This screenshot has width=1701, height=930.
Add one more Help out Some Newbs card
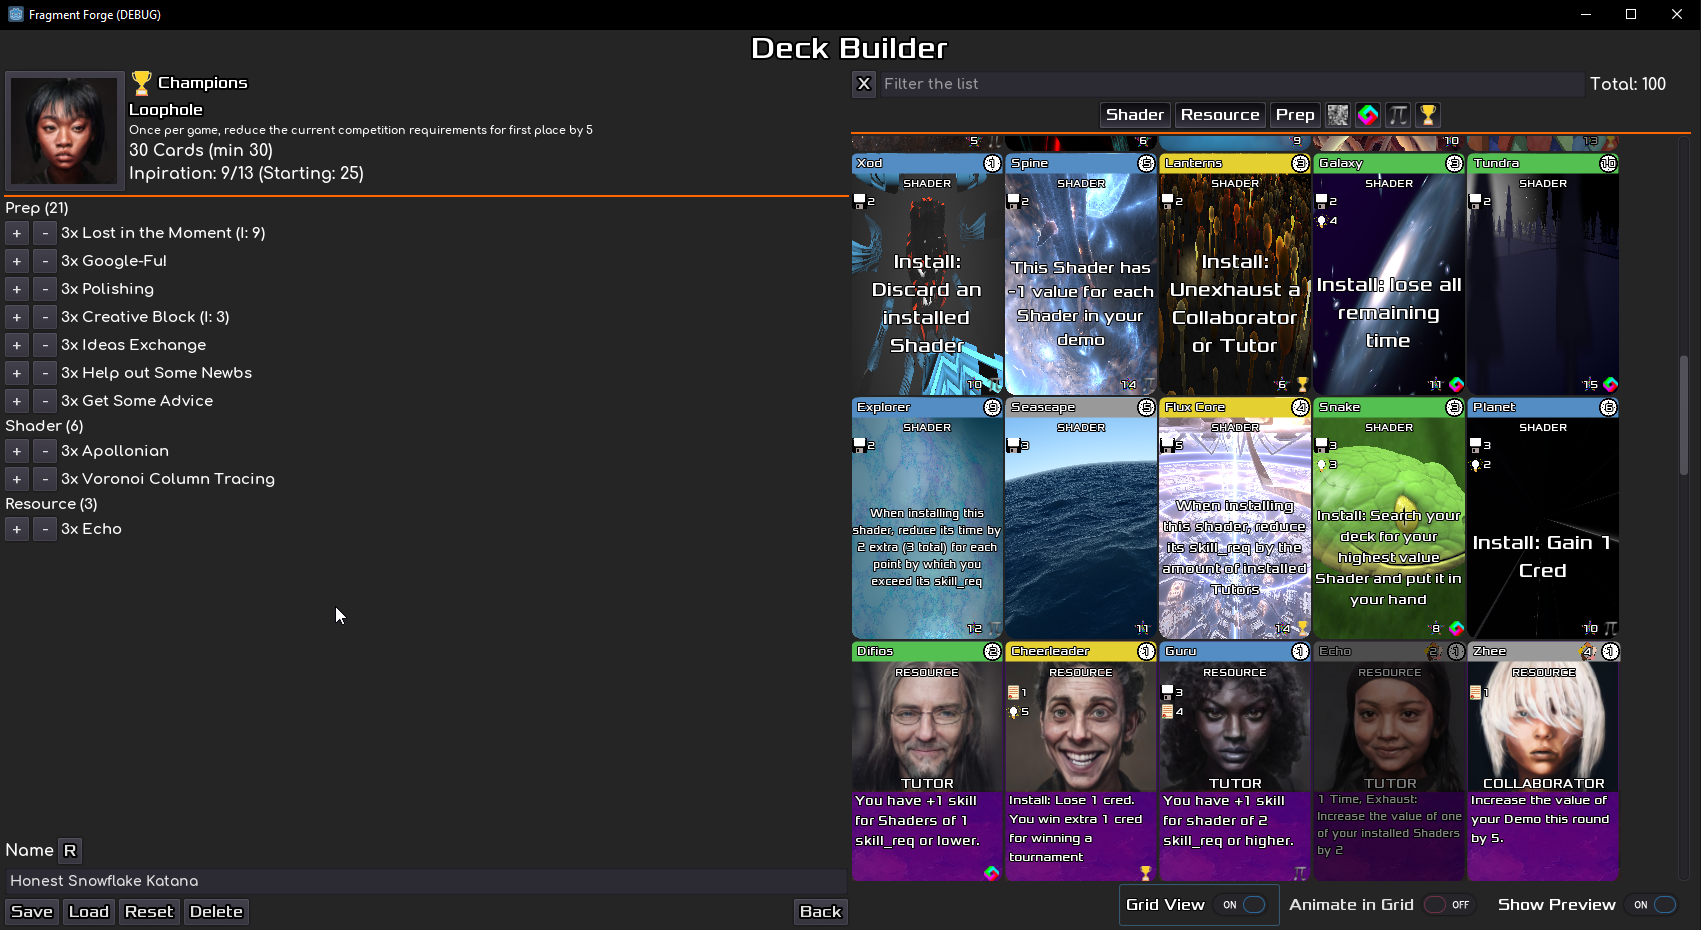[17, 373]
